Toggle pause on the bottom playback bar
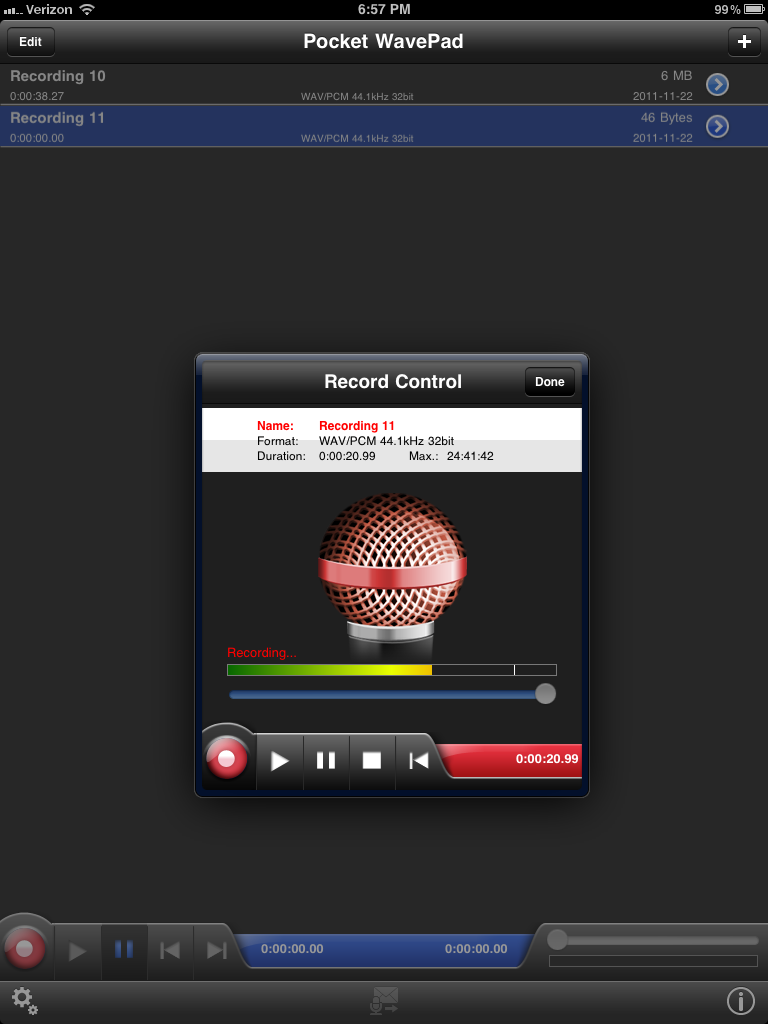The height and width of the screenshot is (1024, 768). tap(124, 950)
